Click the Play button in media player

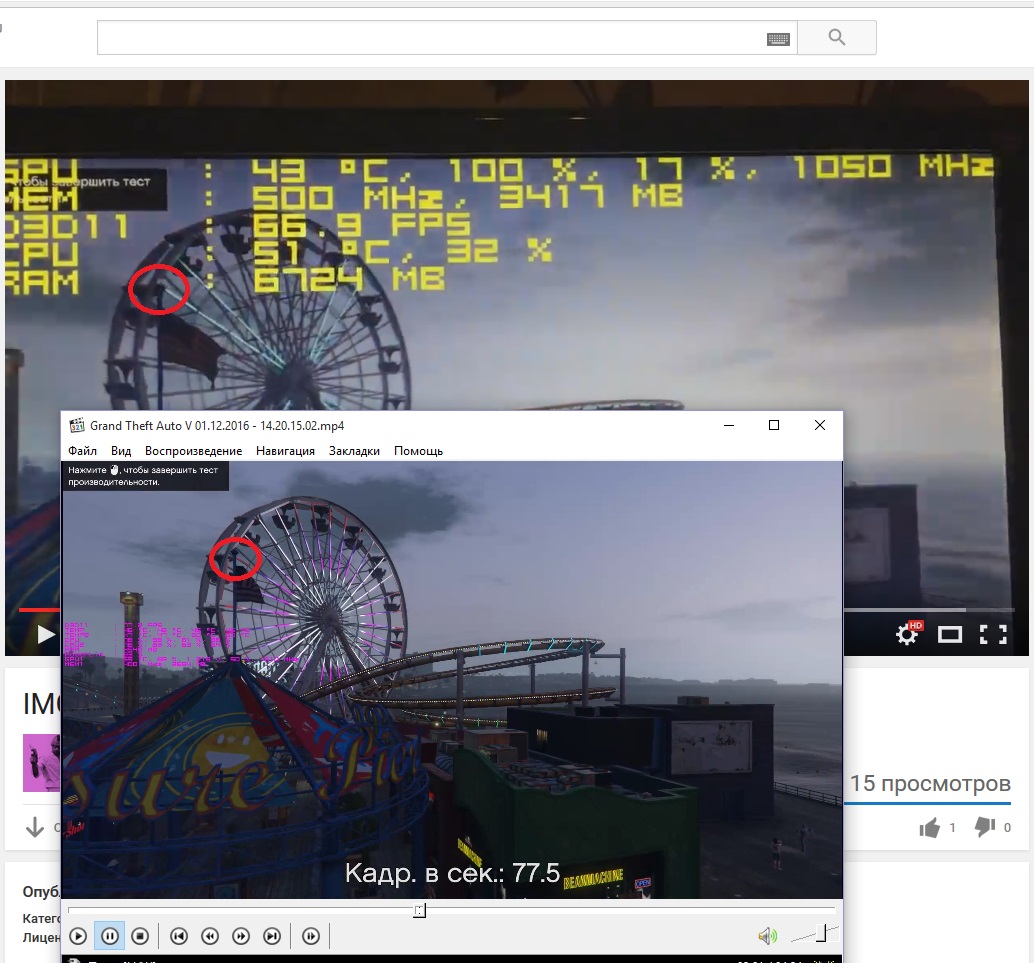[x=78, y=936]
